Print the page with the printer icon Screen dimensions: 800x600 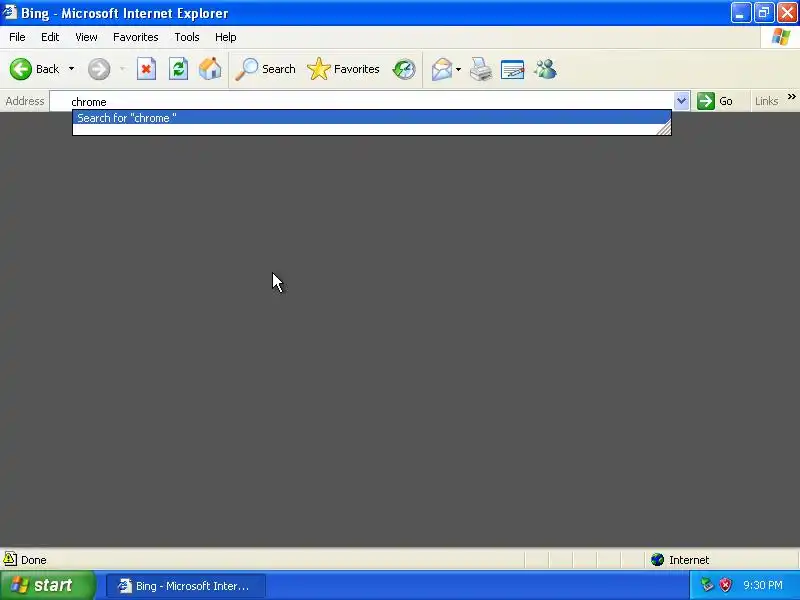tap(481, 69)
